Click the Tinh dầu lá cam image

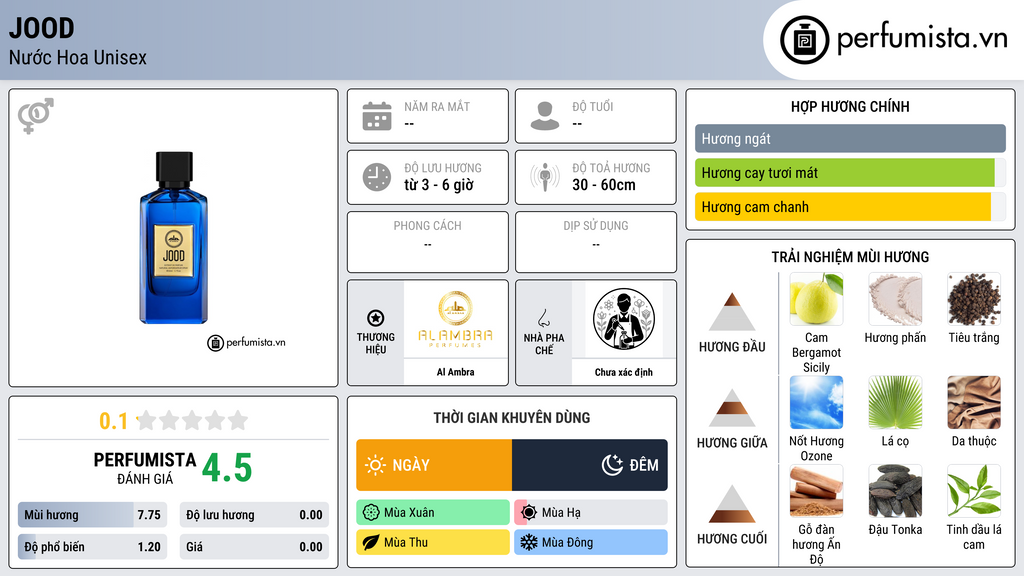tap(974, 491)
